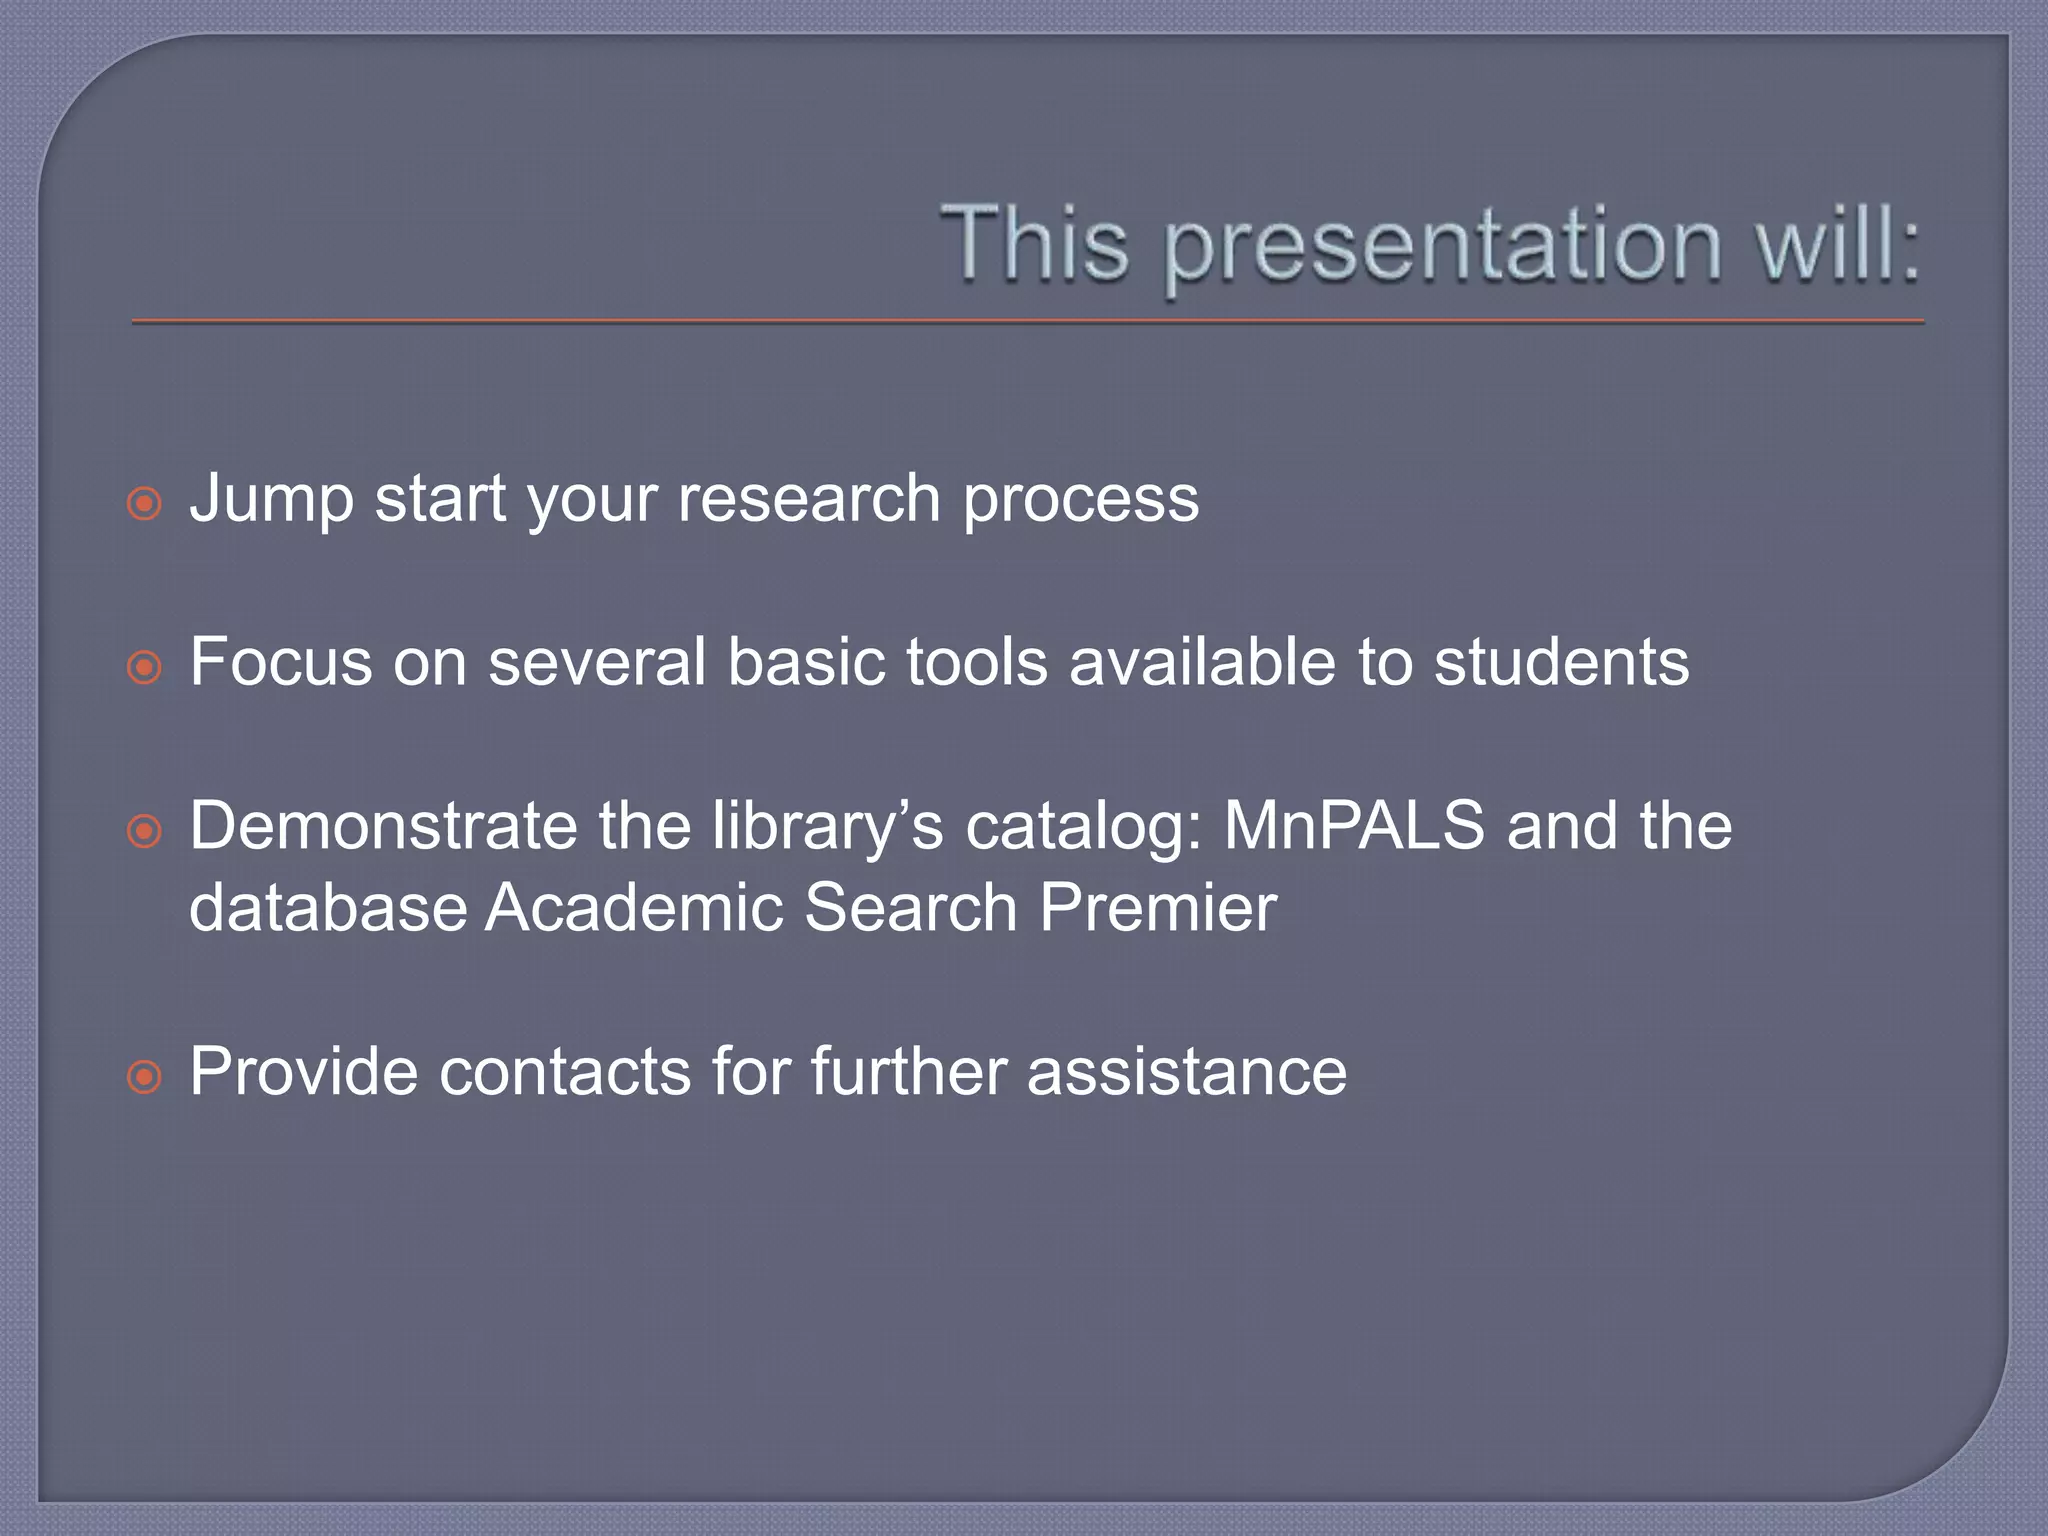Screen dimensions: 2048x1536
Task: Click the word research in first bullet
Action: (x=809, y=498)
